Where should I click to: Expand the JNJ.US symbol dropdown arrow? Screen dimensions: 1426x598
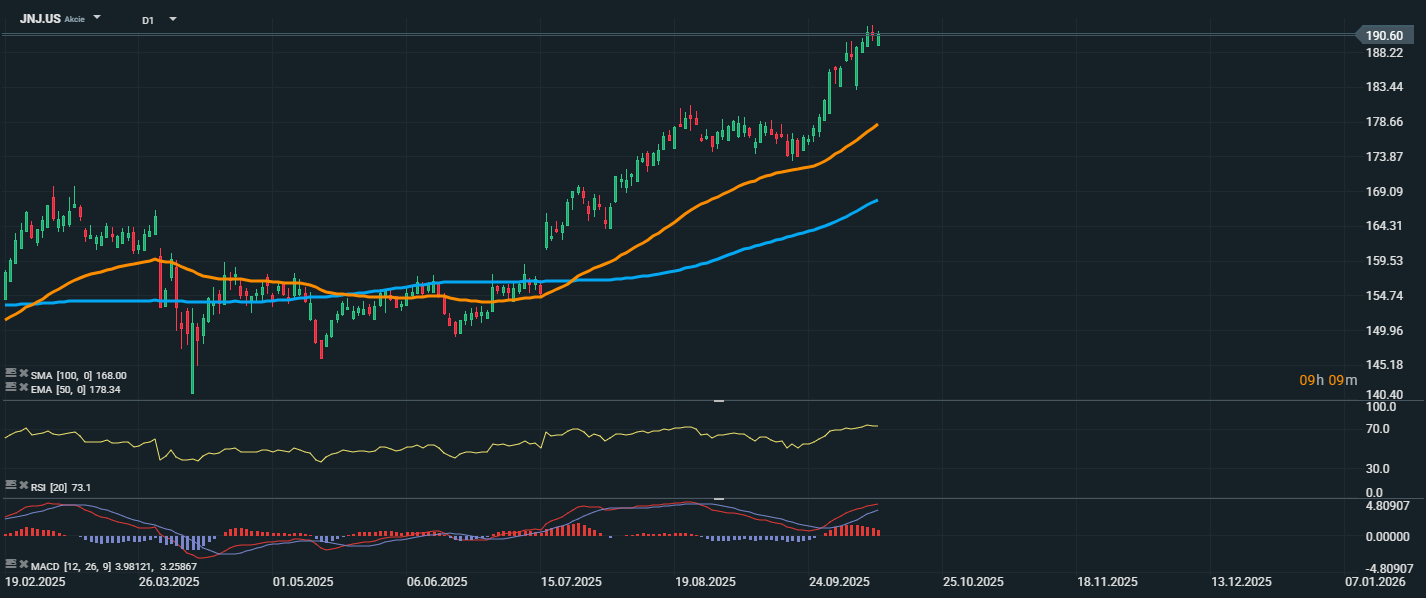click(97, 19)
